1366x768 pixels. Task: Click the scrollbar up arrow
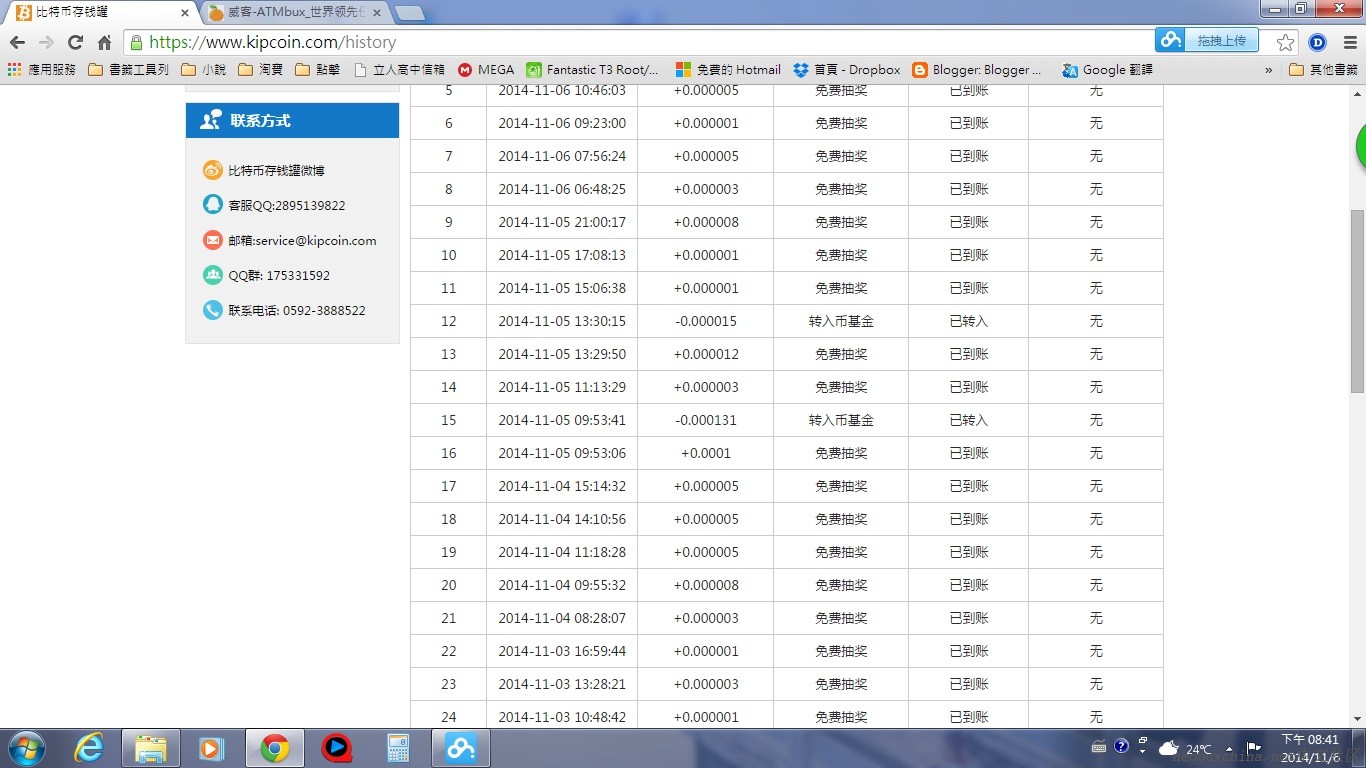pyautogui.click(x=1357, y=93)
